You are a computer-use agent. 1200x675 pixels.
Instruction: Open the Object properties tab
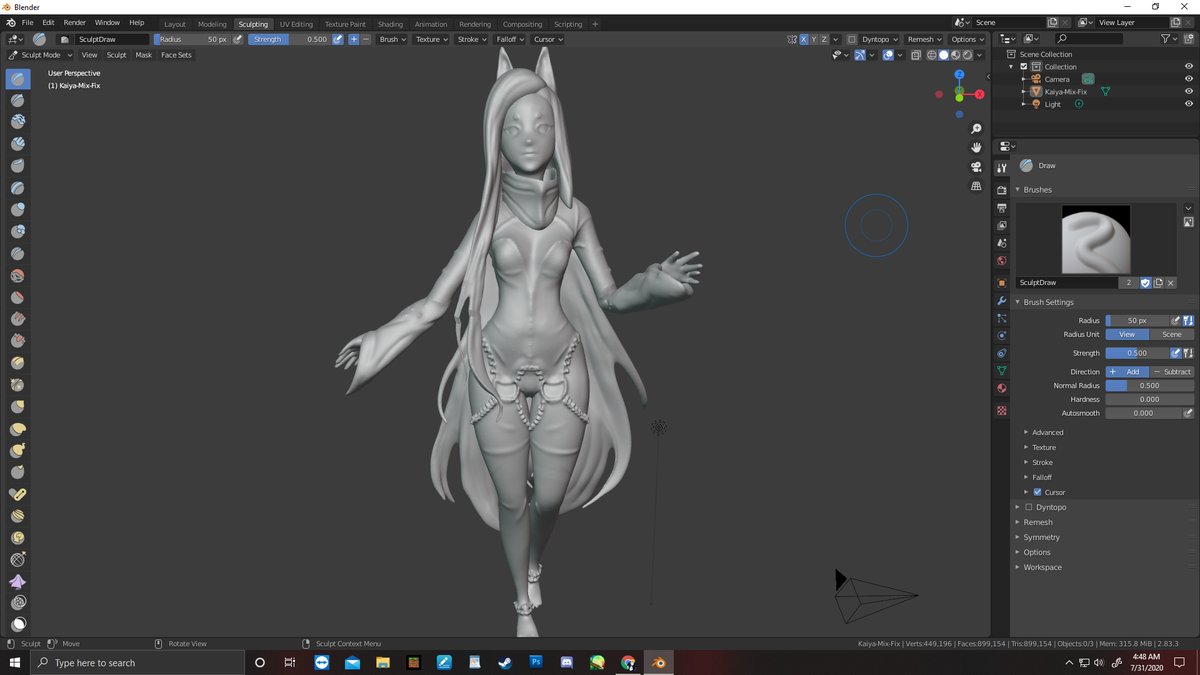pos(1001,283)
